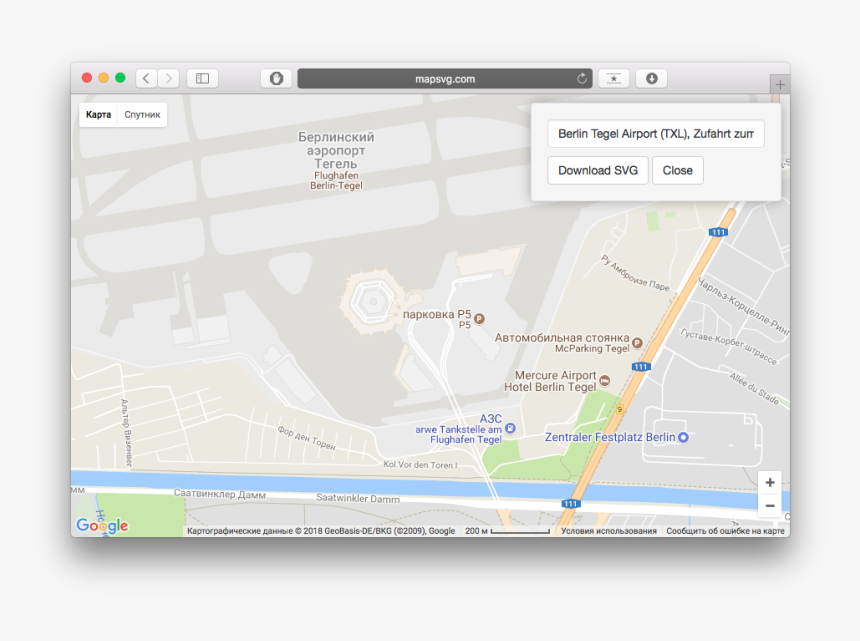Select the Zentraler Festplatz Berlin marker
The height and width of the screenshot is (641, 860).
coord(683,438)
